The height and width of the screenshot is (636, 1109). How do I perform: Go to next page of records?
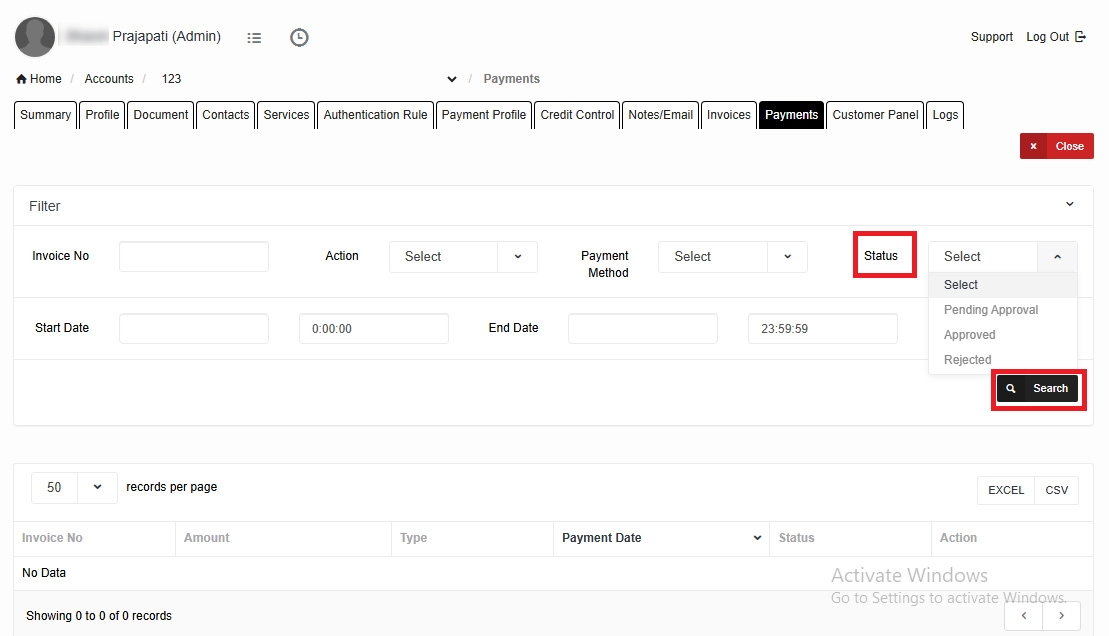click(x=1061, y=616)
